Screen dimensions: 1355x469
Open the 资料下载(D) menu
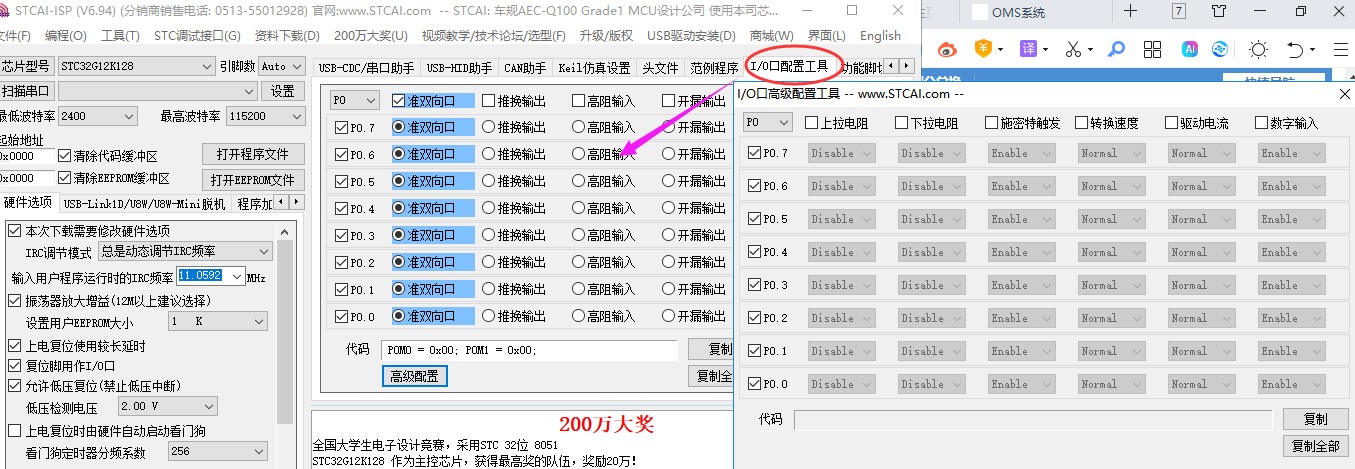click(287, 36)
